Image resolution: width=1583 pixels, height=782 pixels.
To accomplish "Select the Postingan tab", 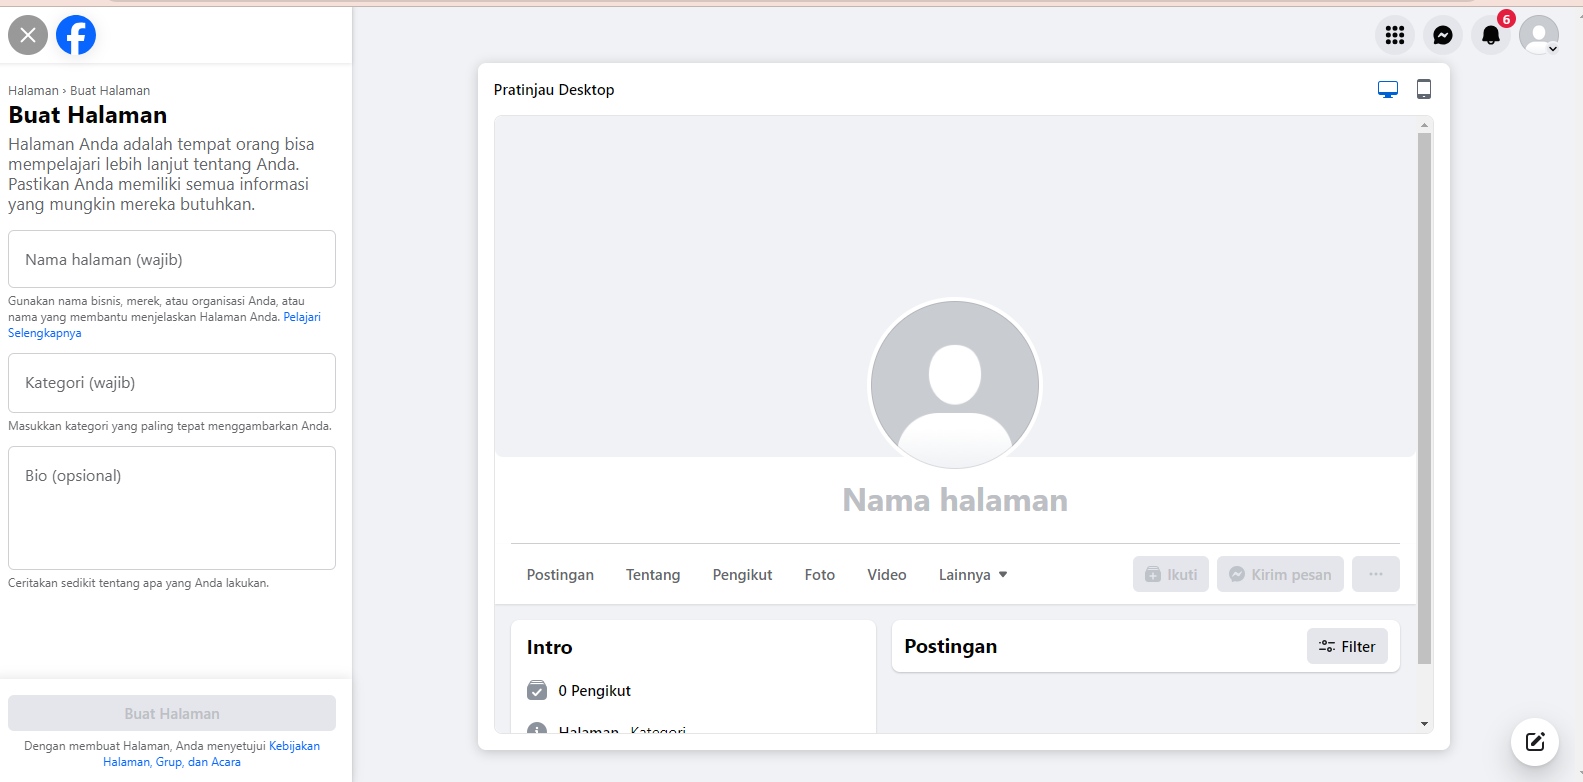I will pos(560,575).
